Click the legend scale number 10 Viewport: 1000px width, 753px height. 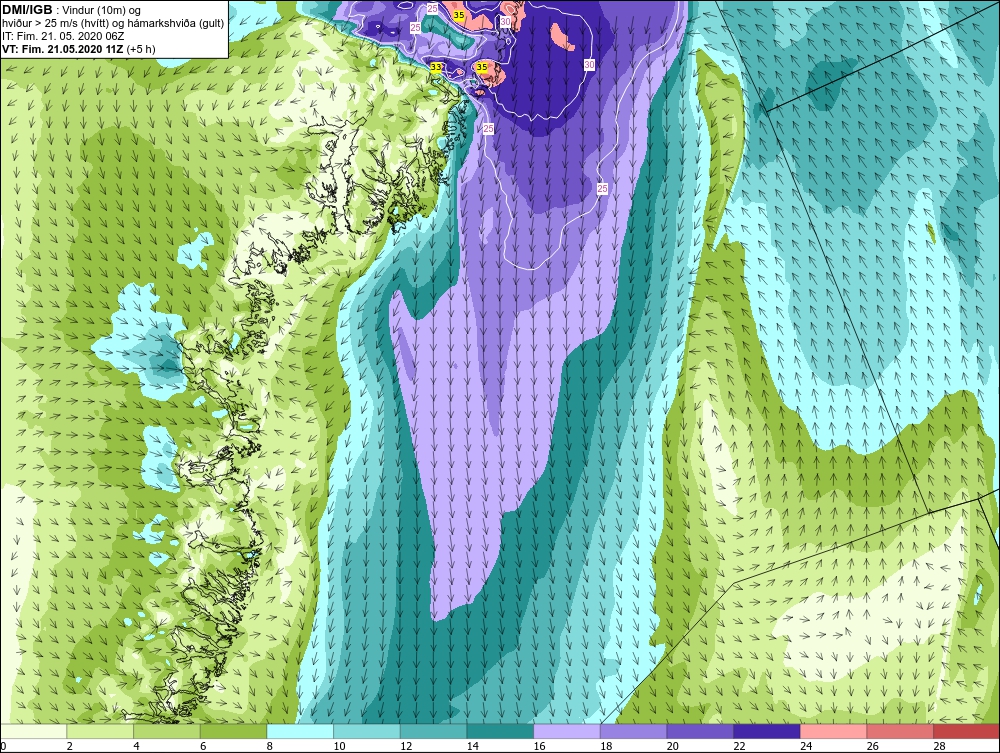339,746
